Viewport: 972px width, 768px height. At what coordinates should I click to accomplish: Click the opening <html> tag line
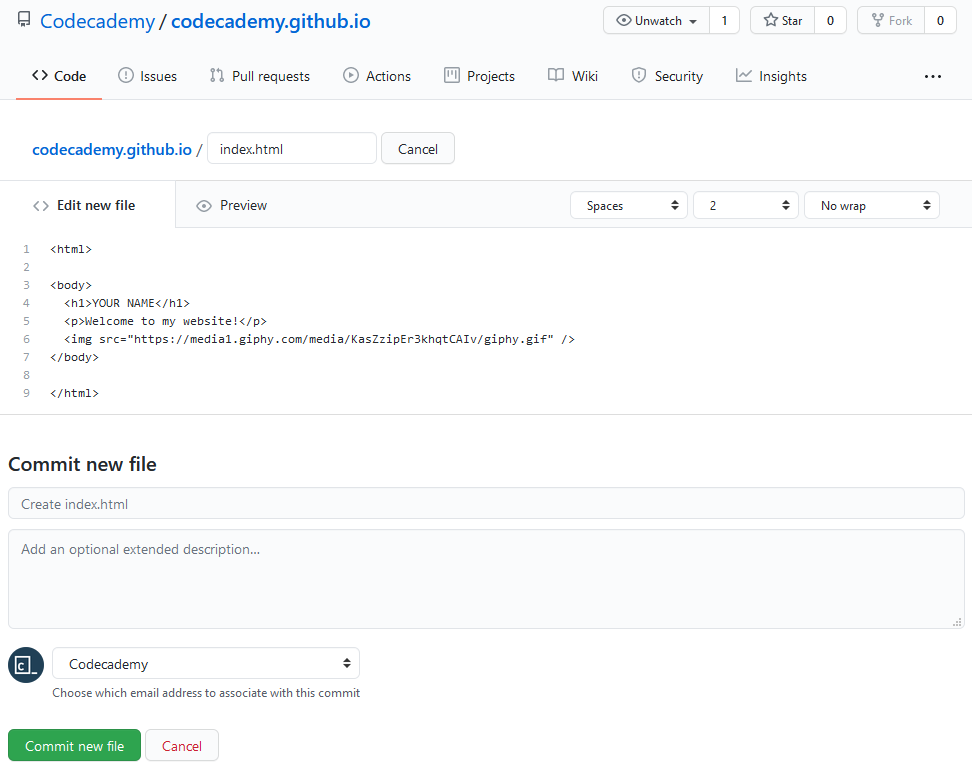[x=71, y=249]
